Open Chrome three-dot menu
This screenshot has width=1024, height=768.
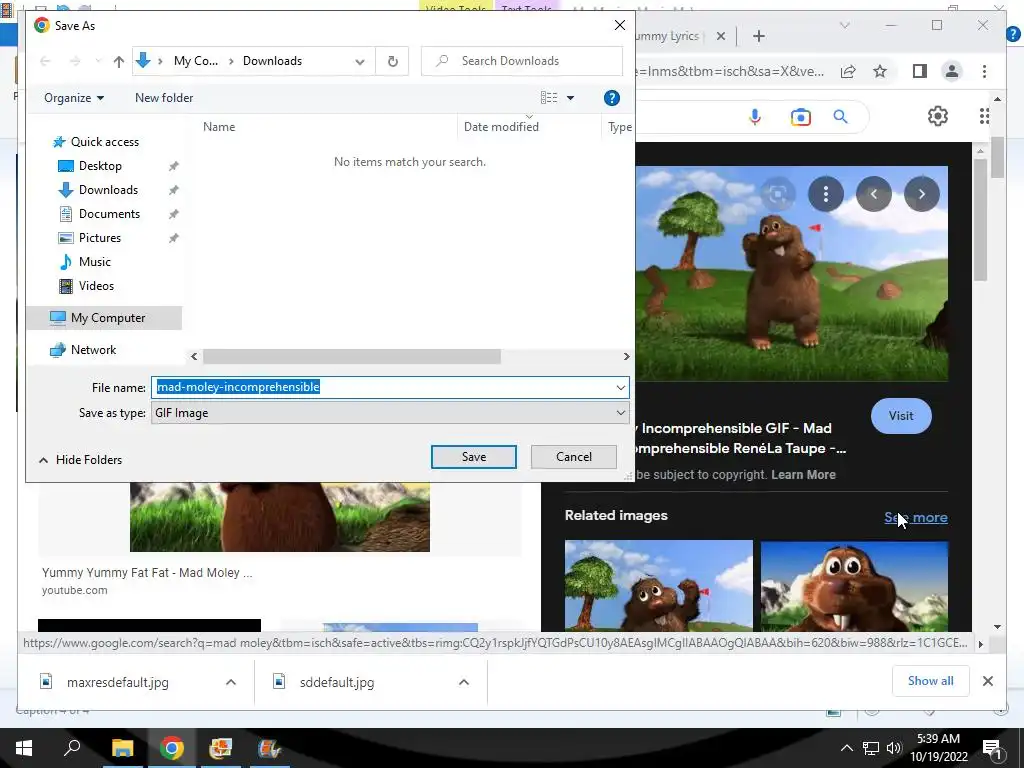984,71
